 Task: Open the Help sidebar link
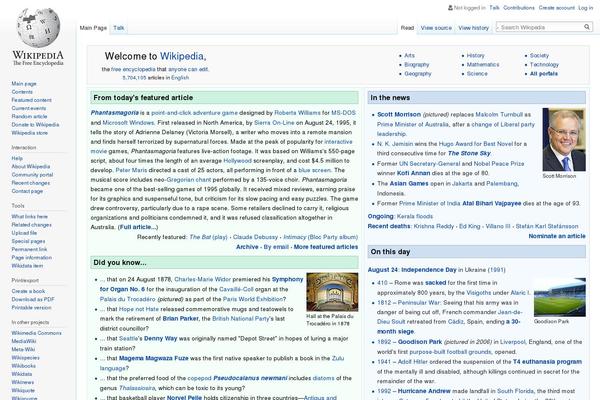point(17,158)
